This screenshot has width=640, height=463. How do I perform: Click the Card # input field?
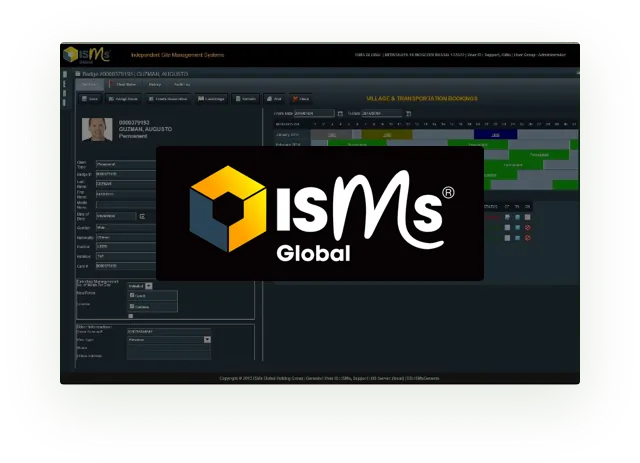pyautogui.click(x=126, y=266)
